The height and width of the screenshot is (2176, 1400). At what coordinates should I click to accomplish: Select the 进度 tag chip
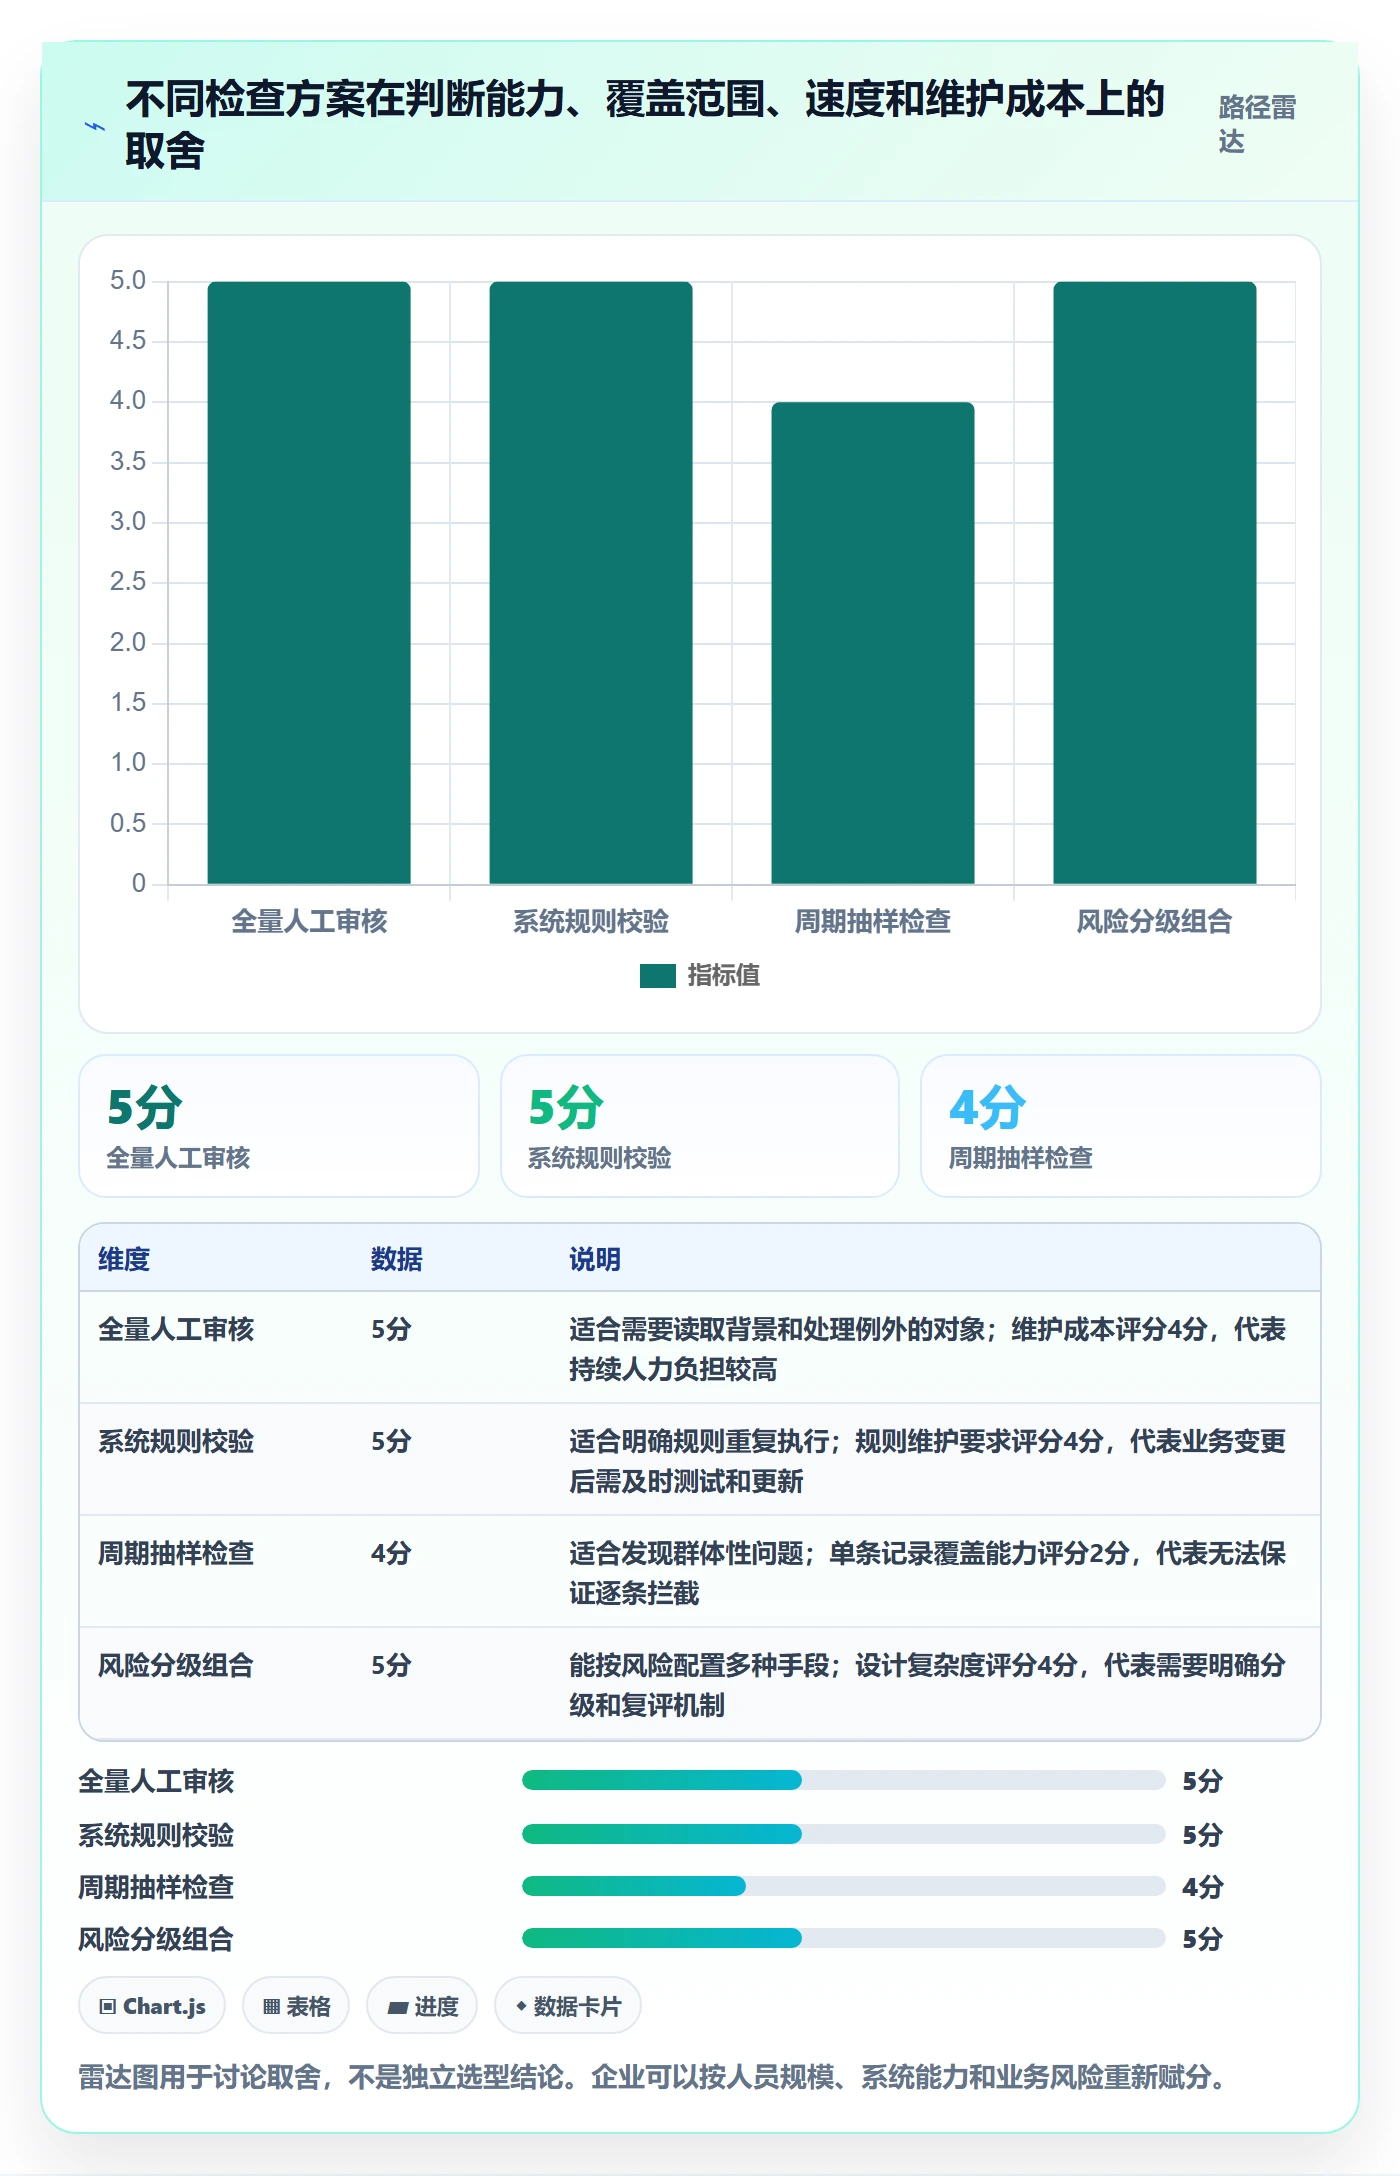pos(422,2005)
